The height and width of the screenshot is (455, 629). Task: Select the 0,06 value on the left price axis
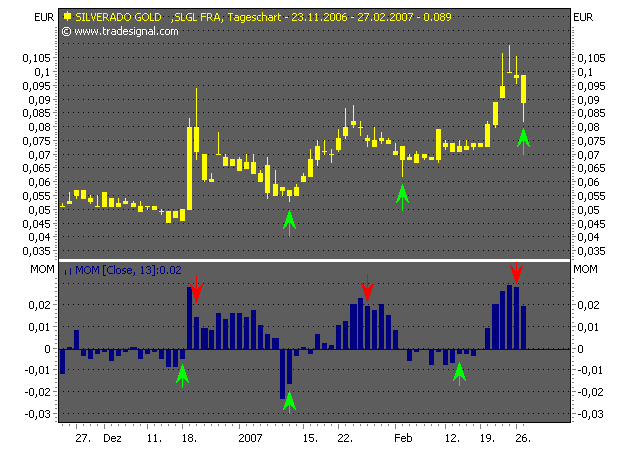point(39,182)
